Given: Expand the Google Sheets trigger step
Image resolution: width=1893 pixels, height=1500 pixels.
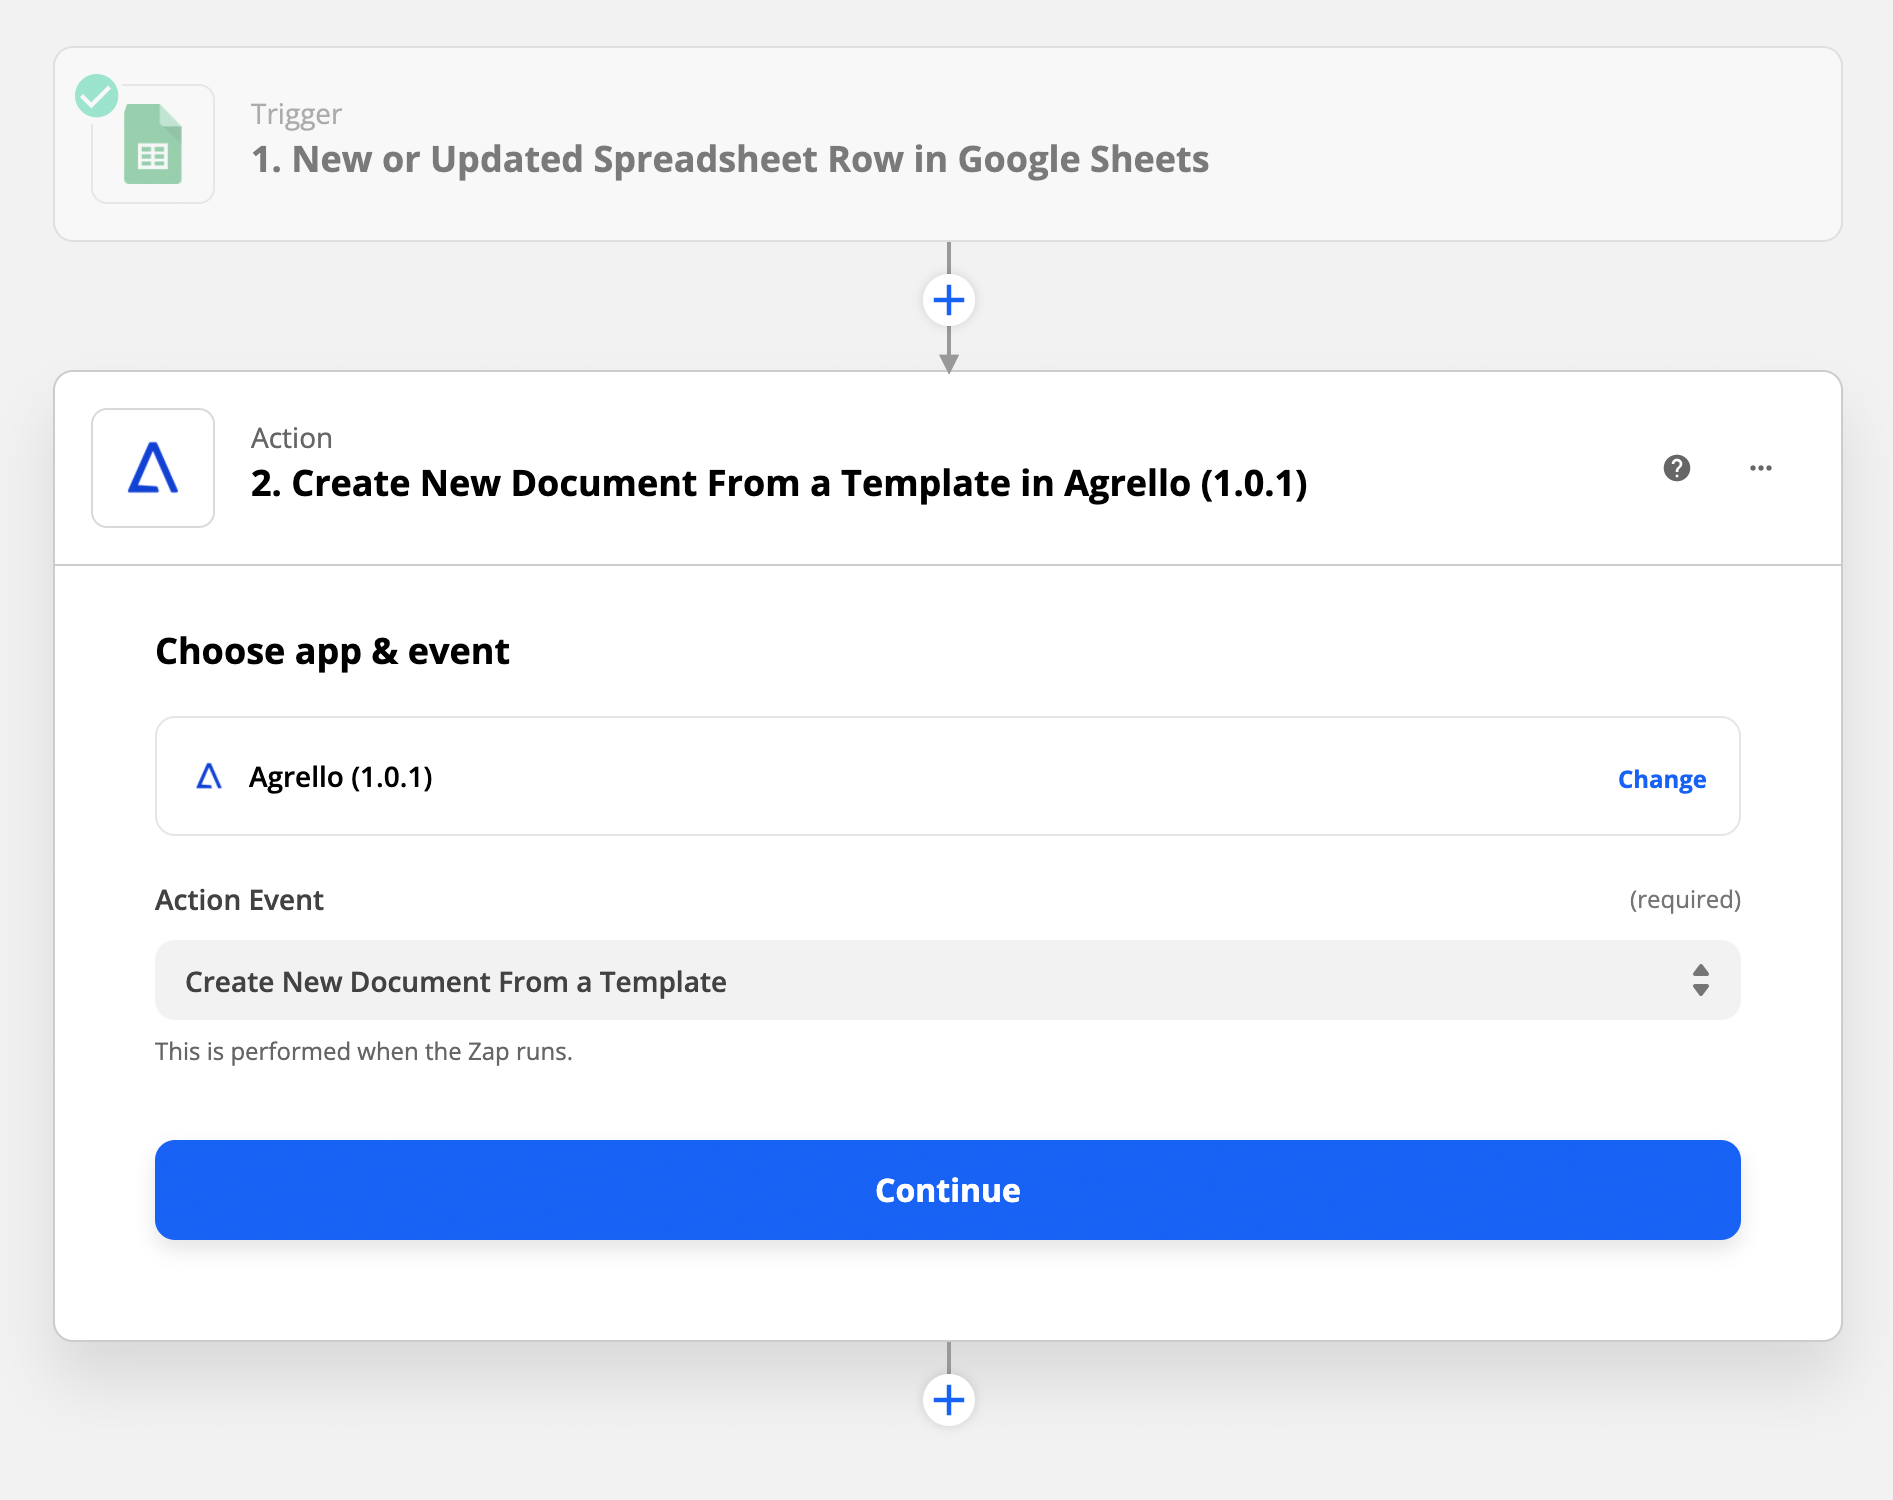Looking at the screenshot, I should coord(948,144).
